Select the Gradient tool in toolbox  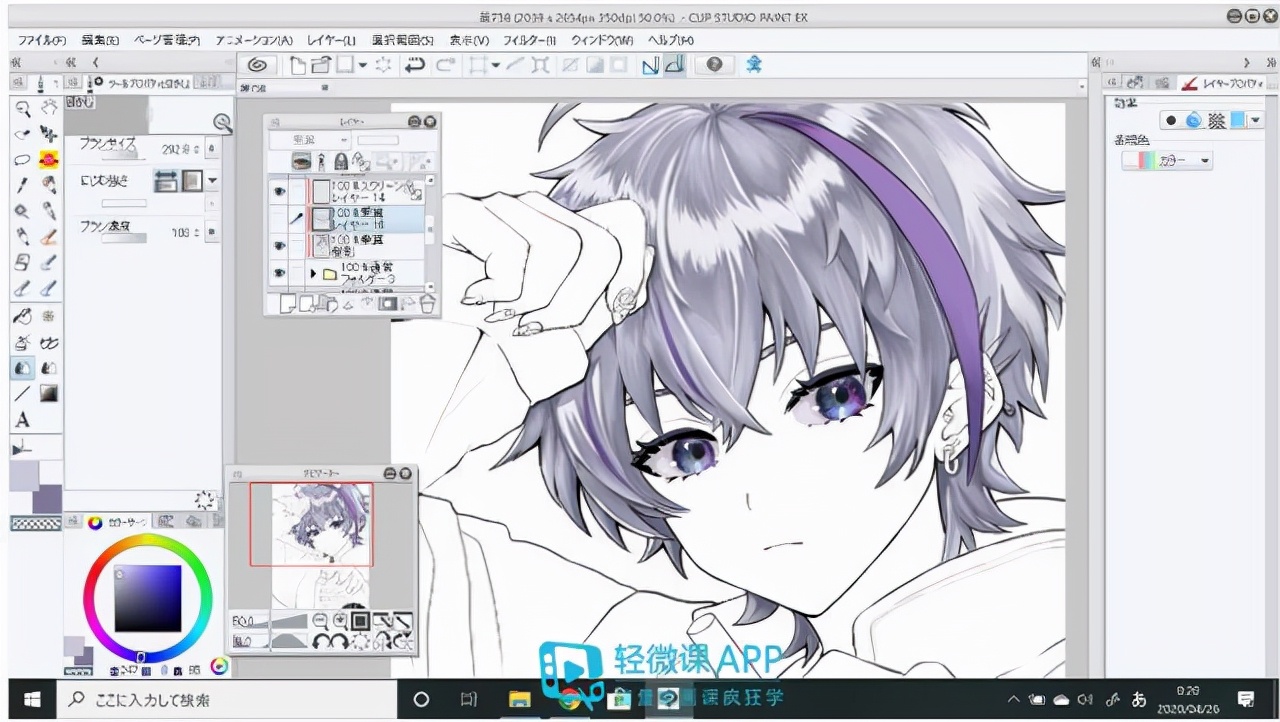(x=48, y=394)
